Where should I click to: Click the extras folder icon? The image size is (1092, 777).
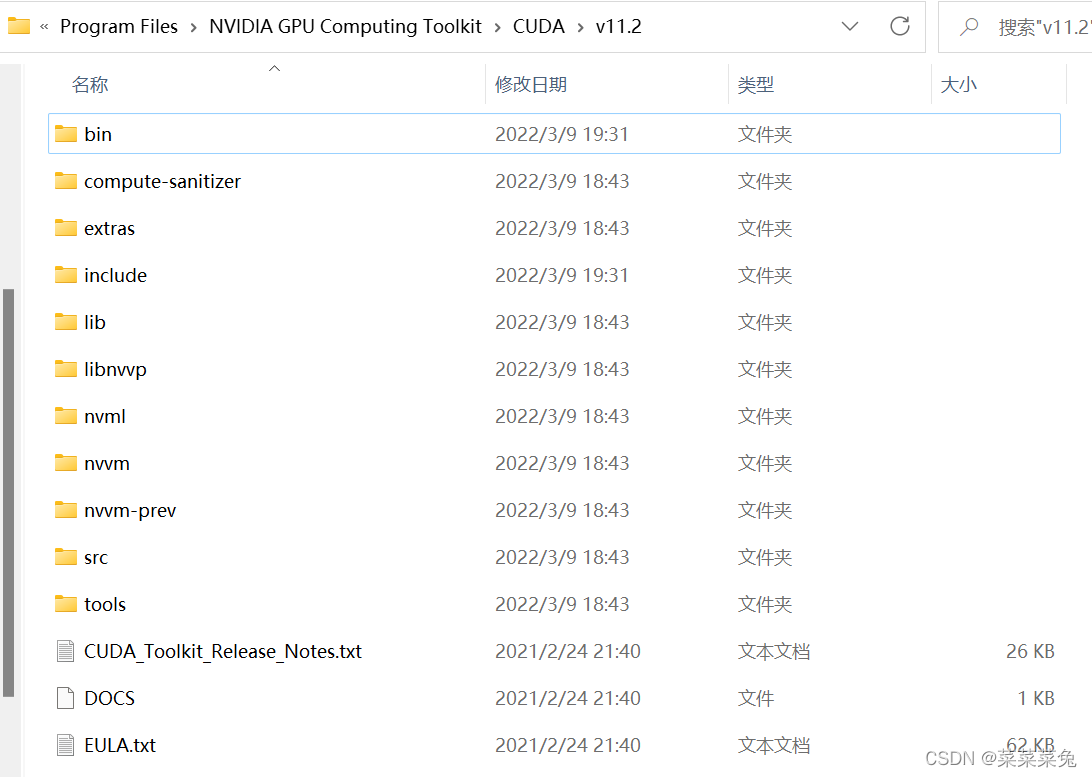(65, 228)
